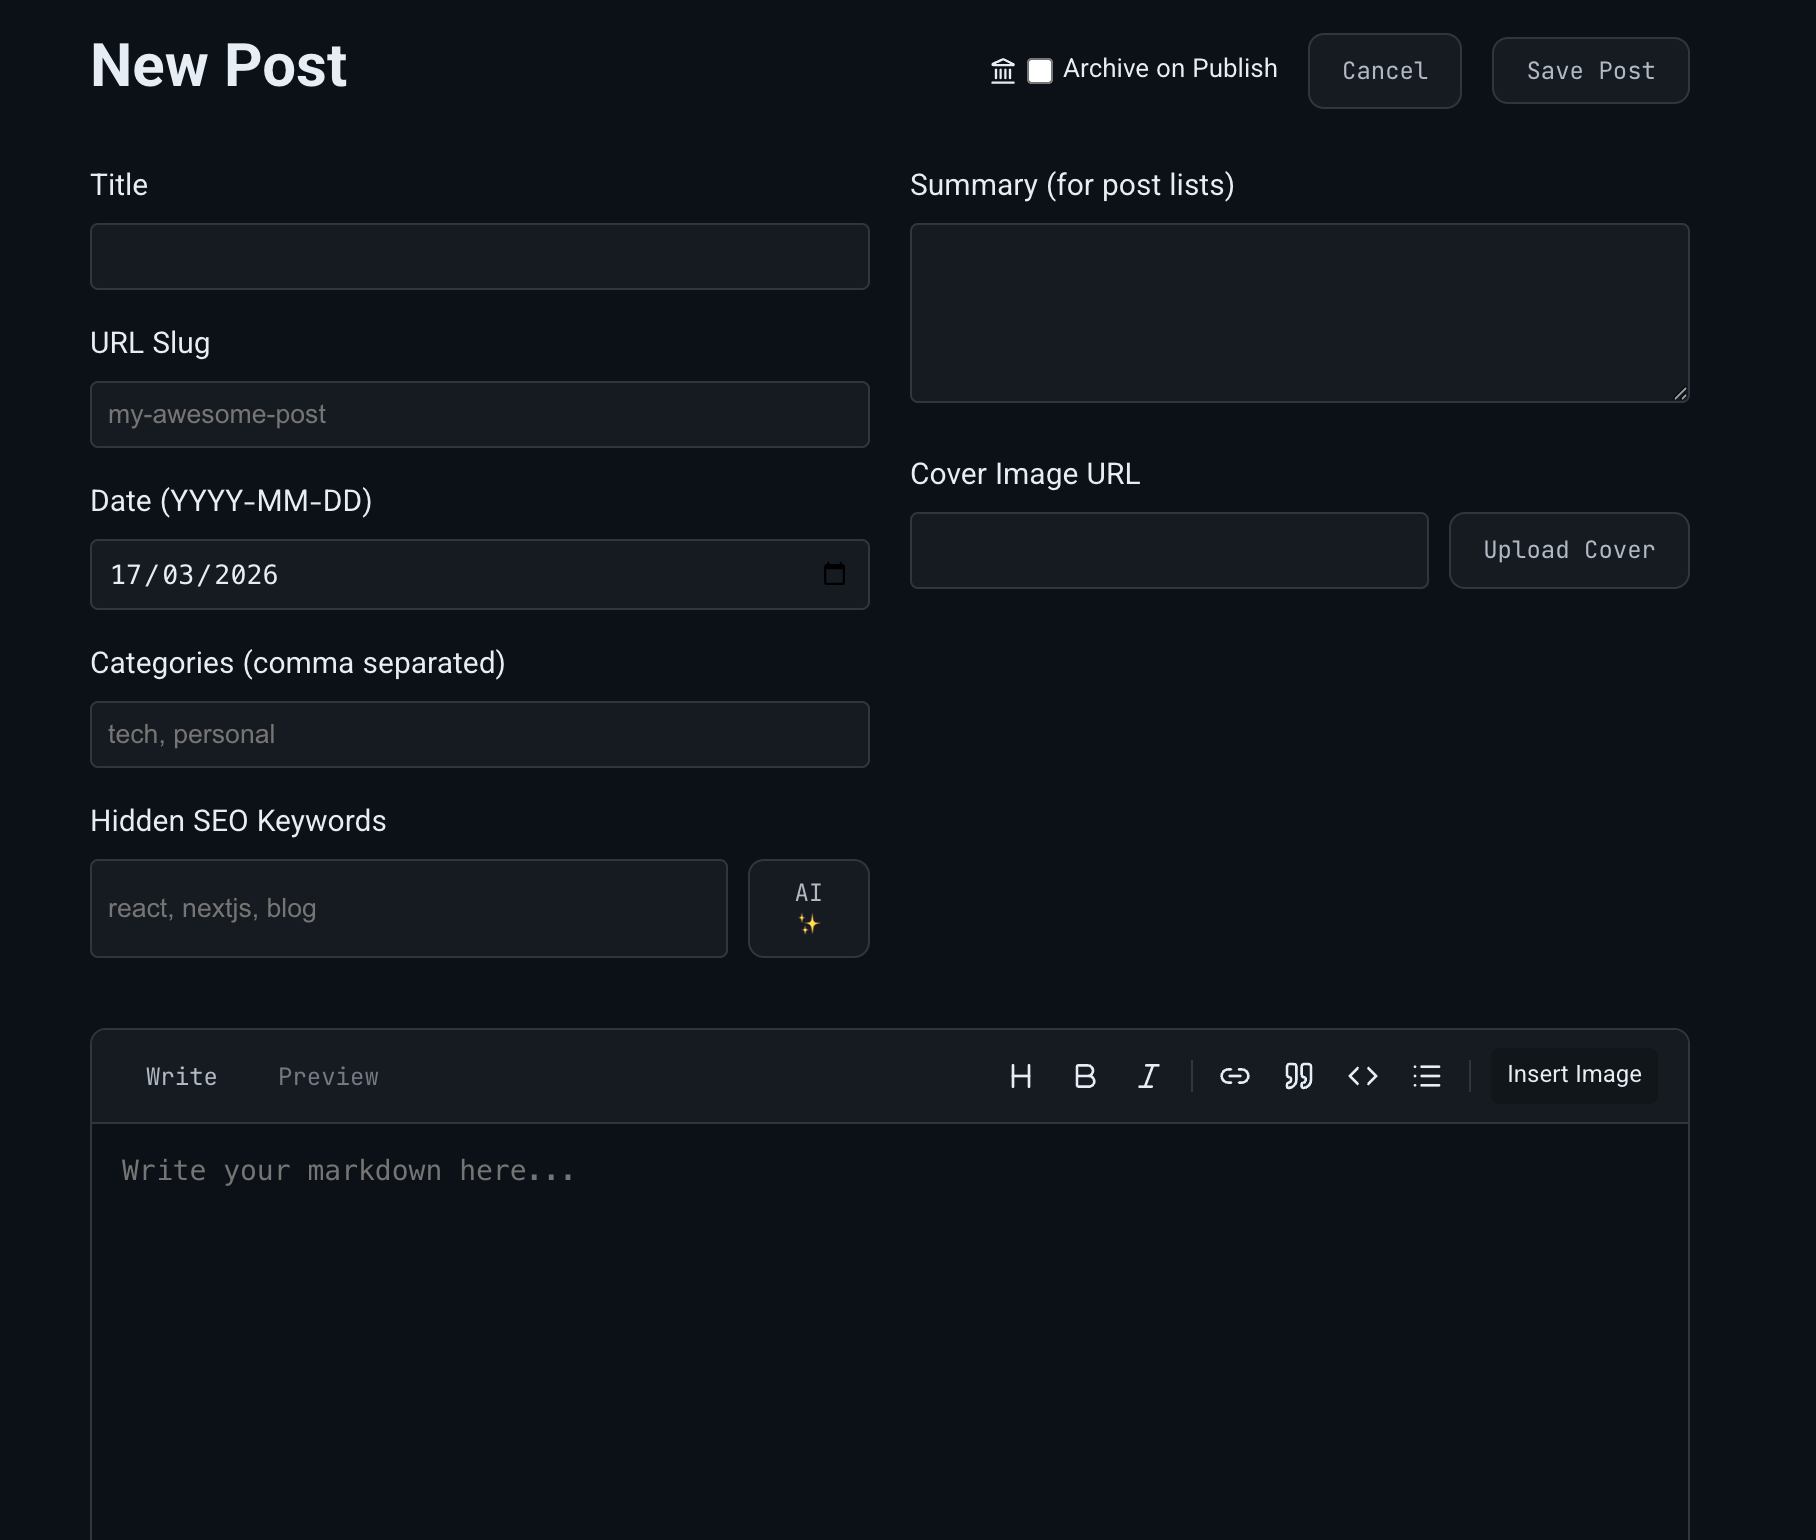Screen dimensions: 1816x1540
Task: Switch to the Preview tab
Action: 328,1077
